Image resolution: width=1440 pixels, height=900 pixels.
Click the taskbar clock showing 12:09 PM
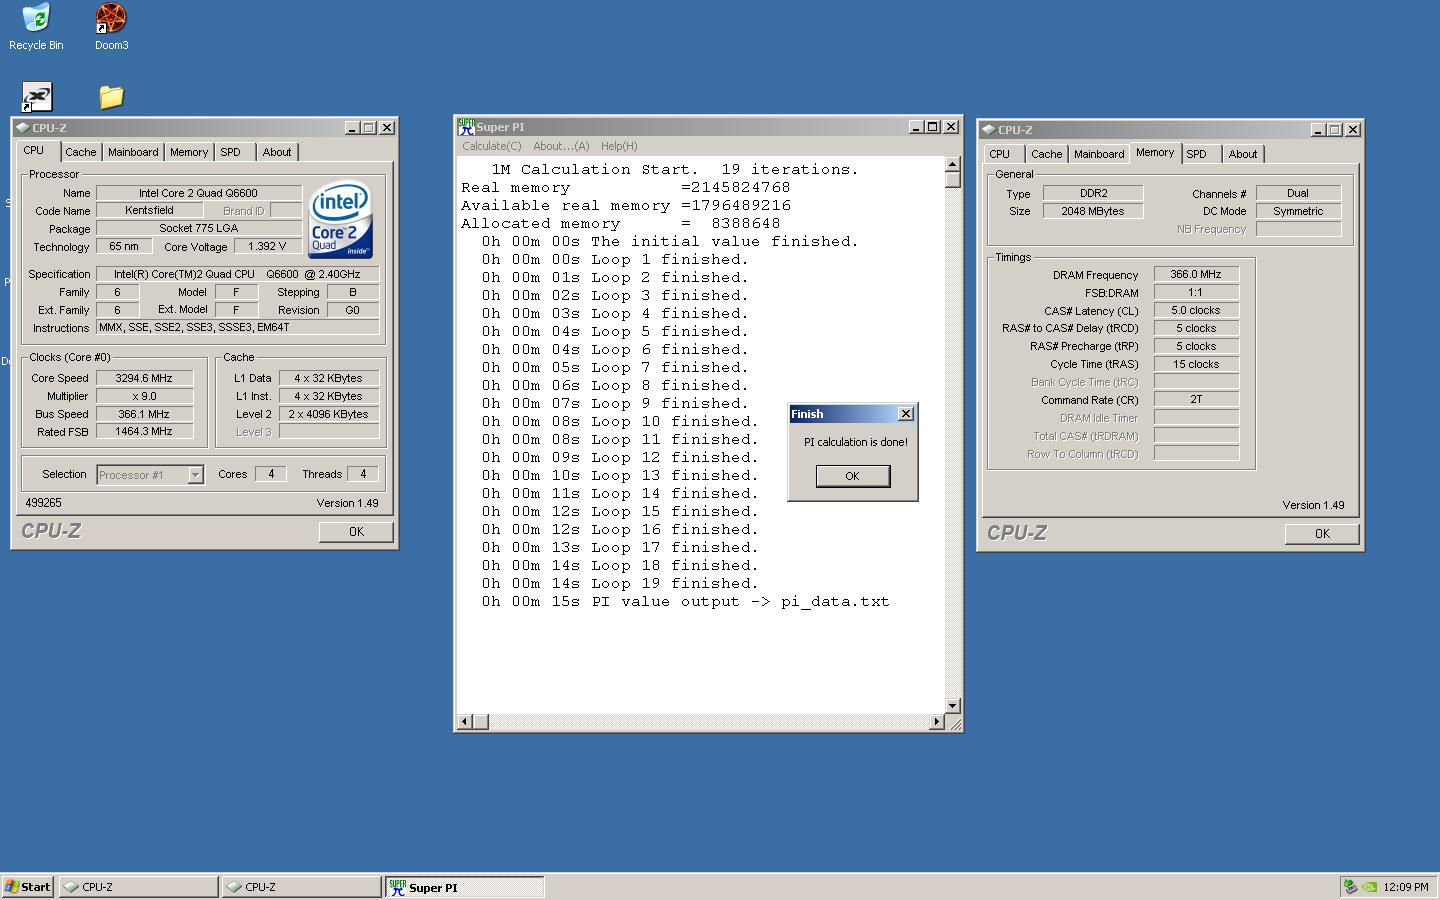[1407, 887]
